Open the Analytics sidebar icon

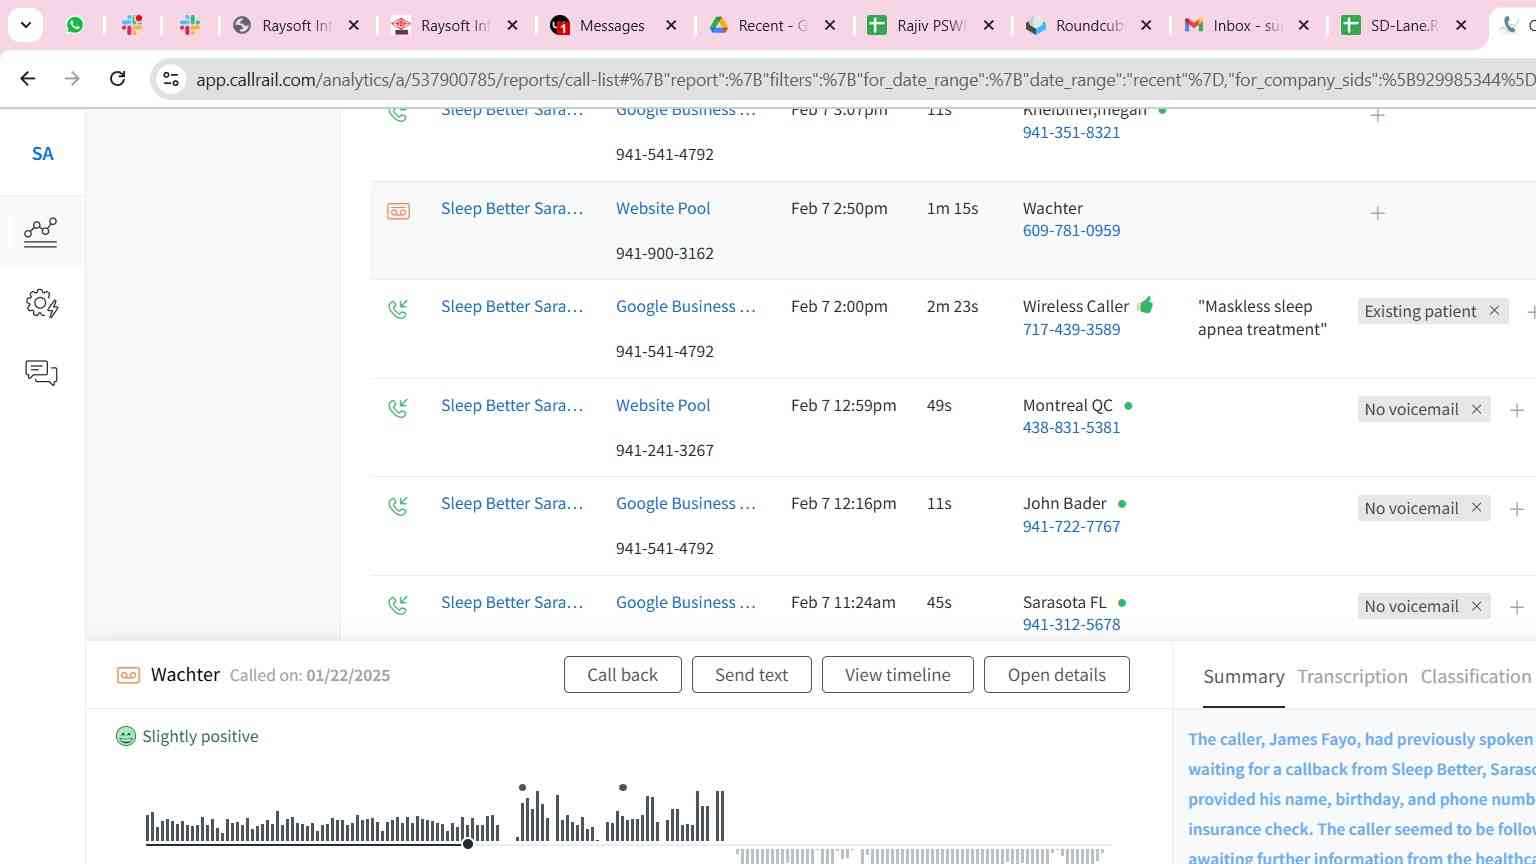[41, 232]
